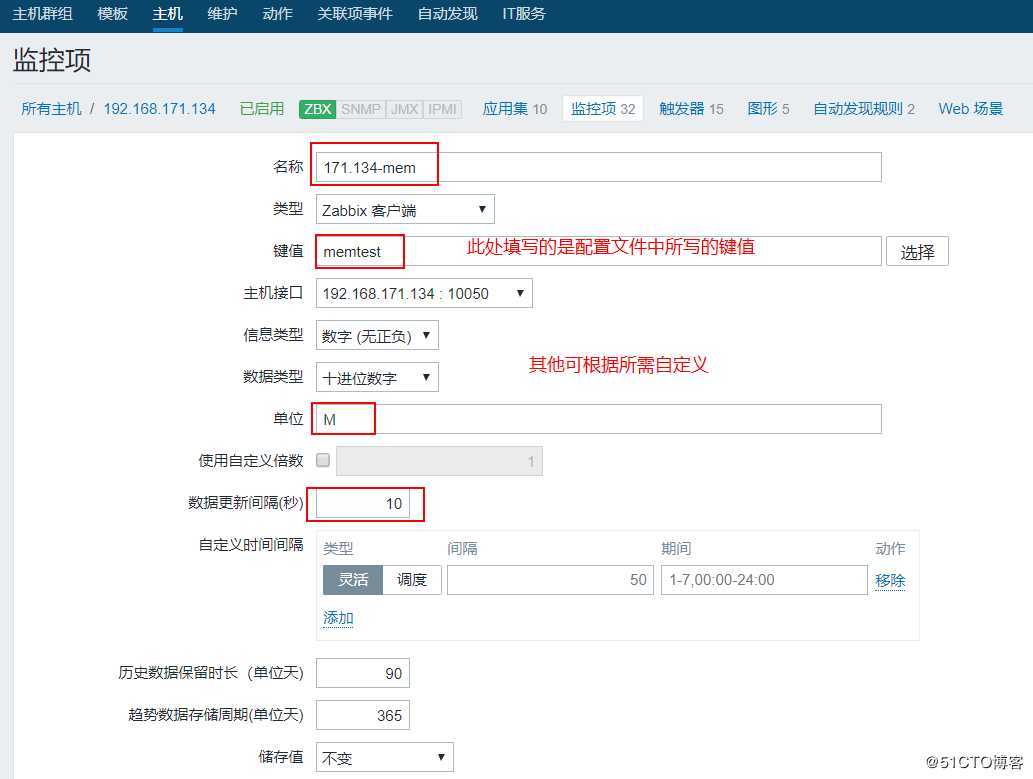Expand the 储存值 dropdown
This screenshot has height=779, width=1033.
[384, 757]
